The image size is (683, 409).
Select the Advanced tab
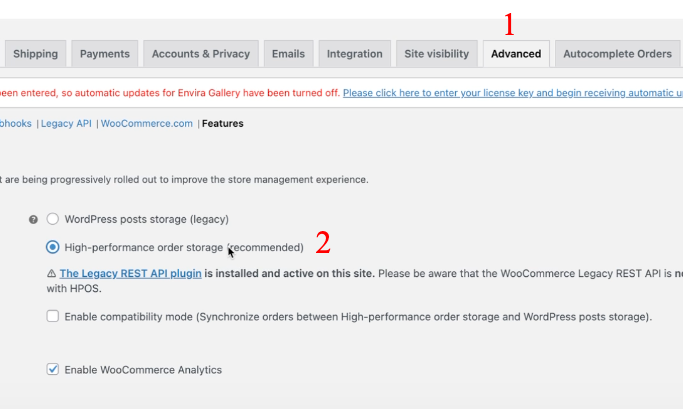click(x=516, y=54)
